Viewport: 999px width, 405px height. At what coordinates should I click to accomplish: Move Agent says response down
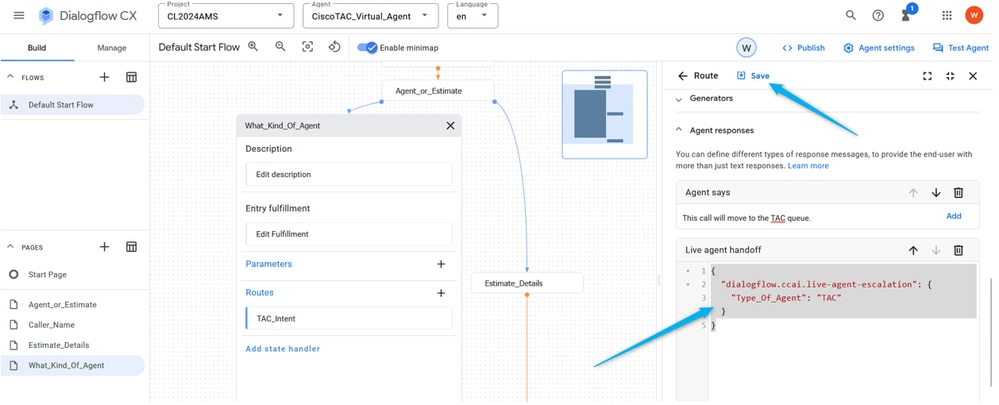coord(936,192)
